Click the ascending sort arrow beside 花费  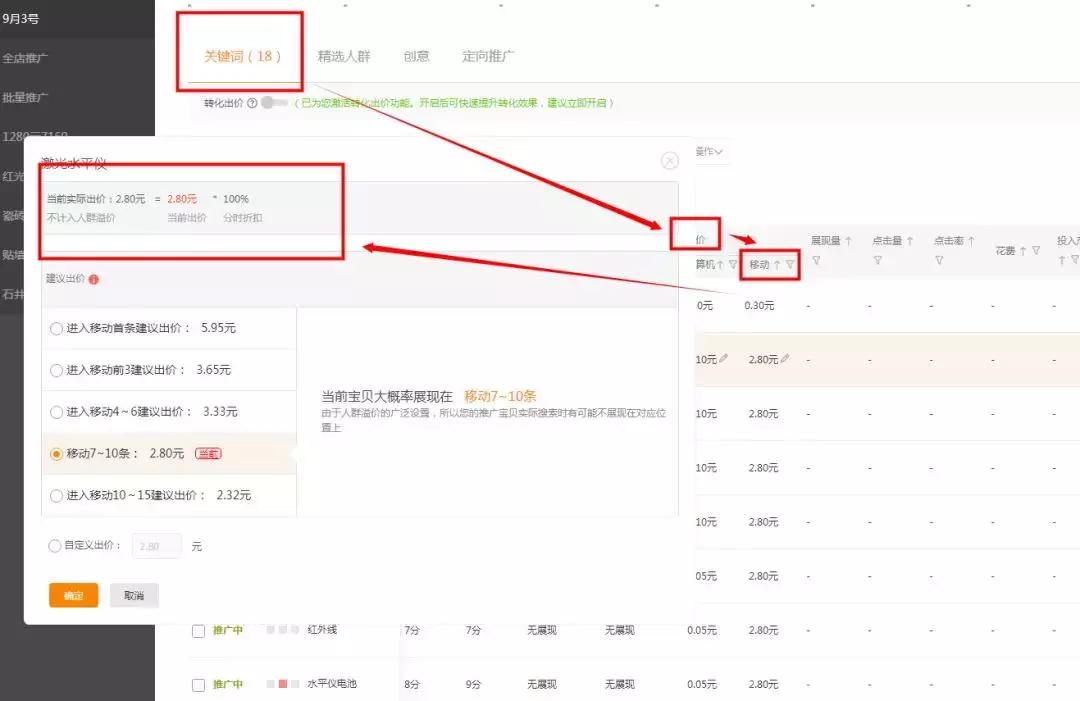(x=1022, y=251)
